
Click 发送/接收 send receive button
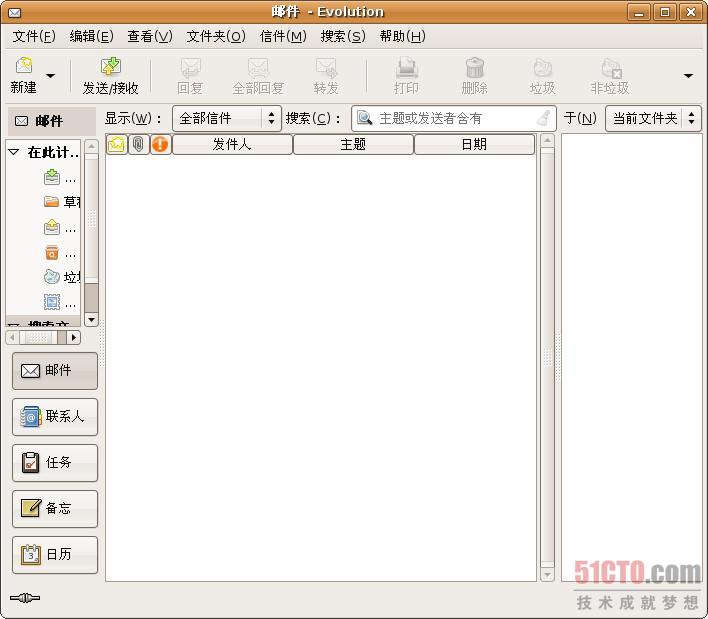coord(111,76)
